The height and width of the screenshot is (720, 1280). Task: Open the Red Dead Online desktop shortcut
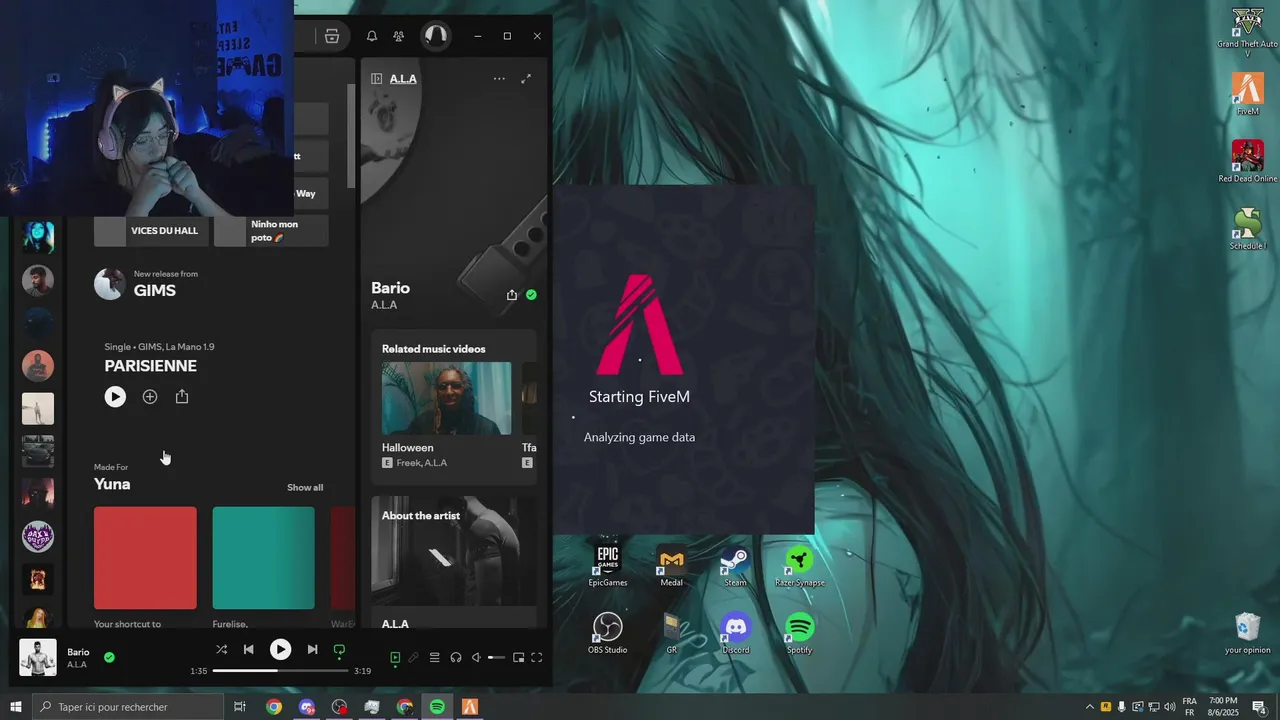pyautogui.click(x=1247, y=161)
